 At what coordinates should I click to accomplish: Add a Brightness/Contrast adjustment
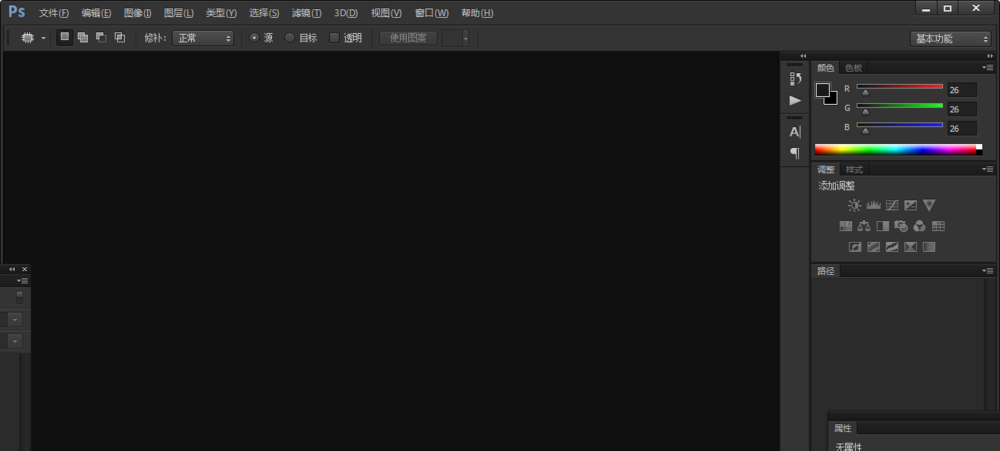855,205
